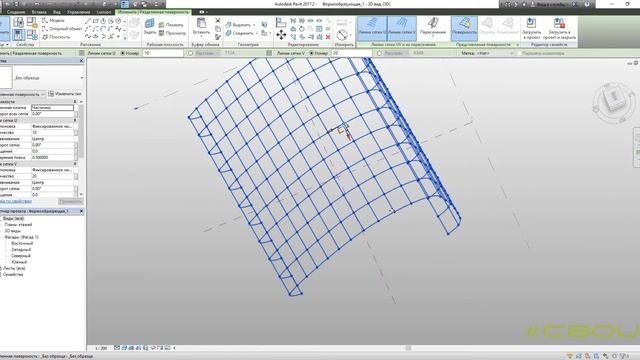Toggle the V grid lines ribbon button

(402, 28)
